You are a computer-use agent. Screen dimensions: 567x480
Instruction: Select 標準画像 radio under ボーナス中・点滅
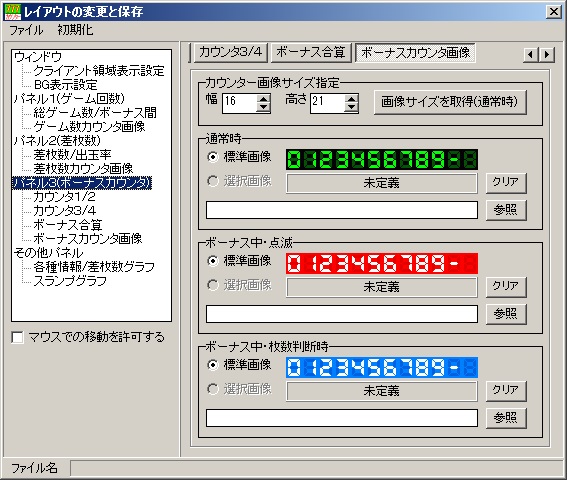coord(213,261)
